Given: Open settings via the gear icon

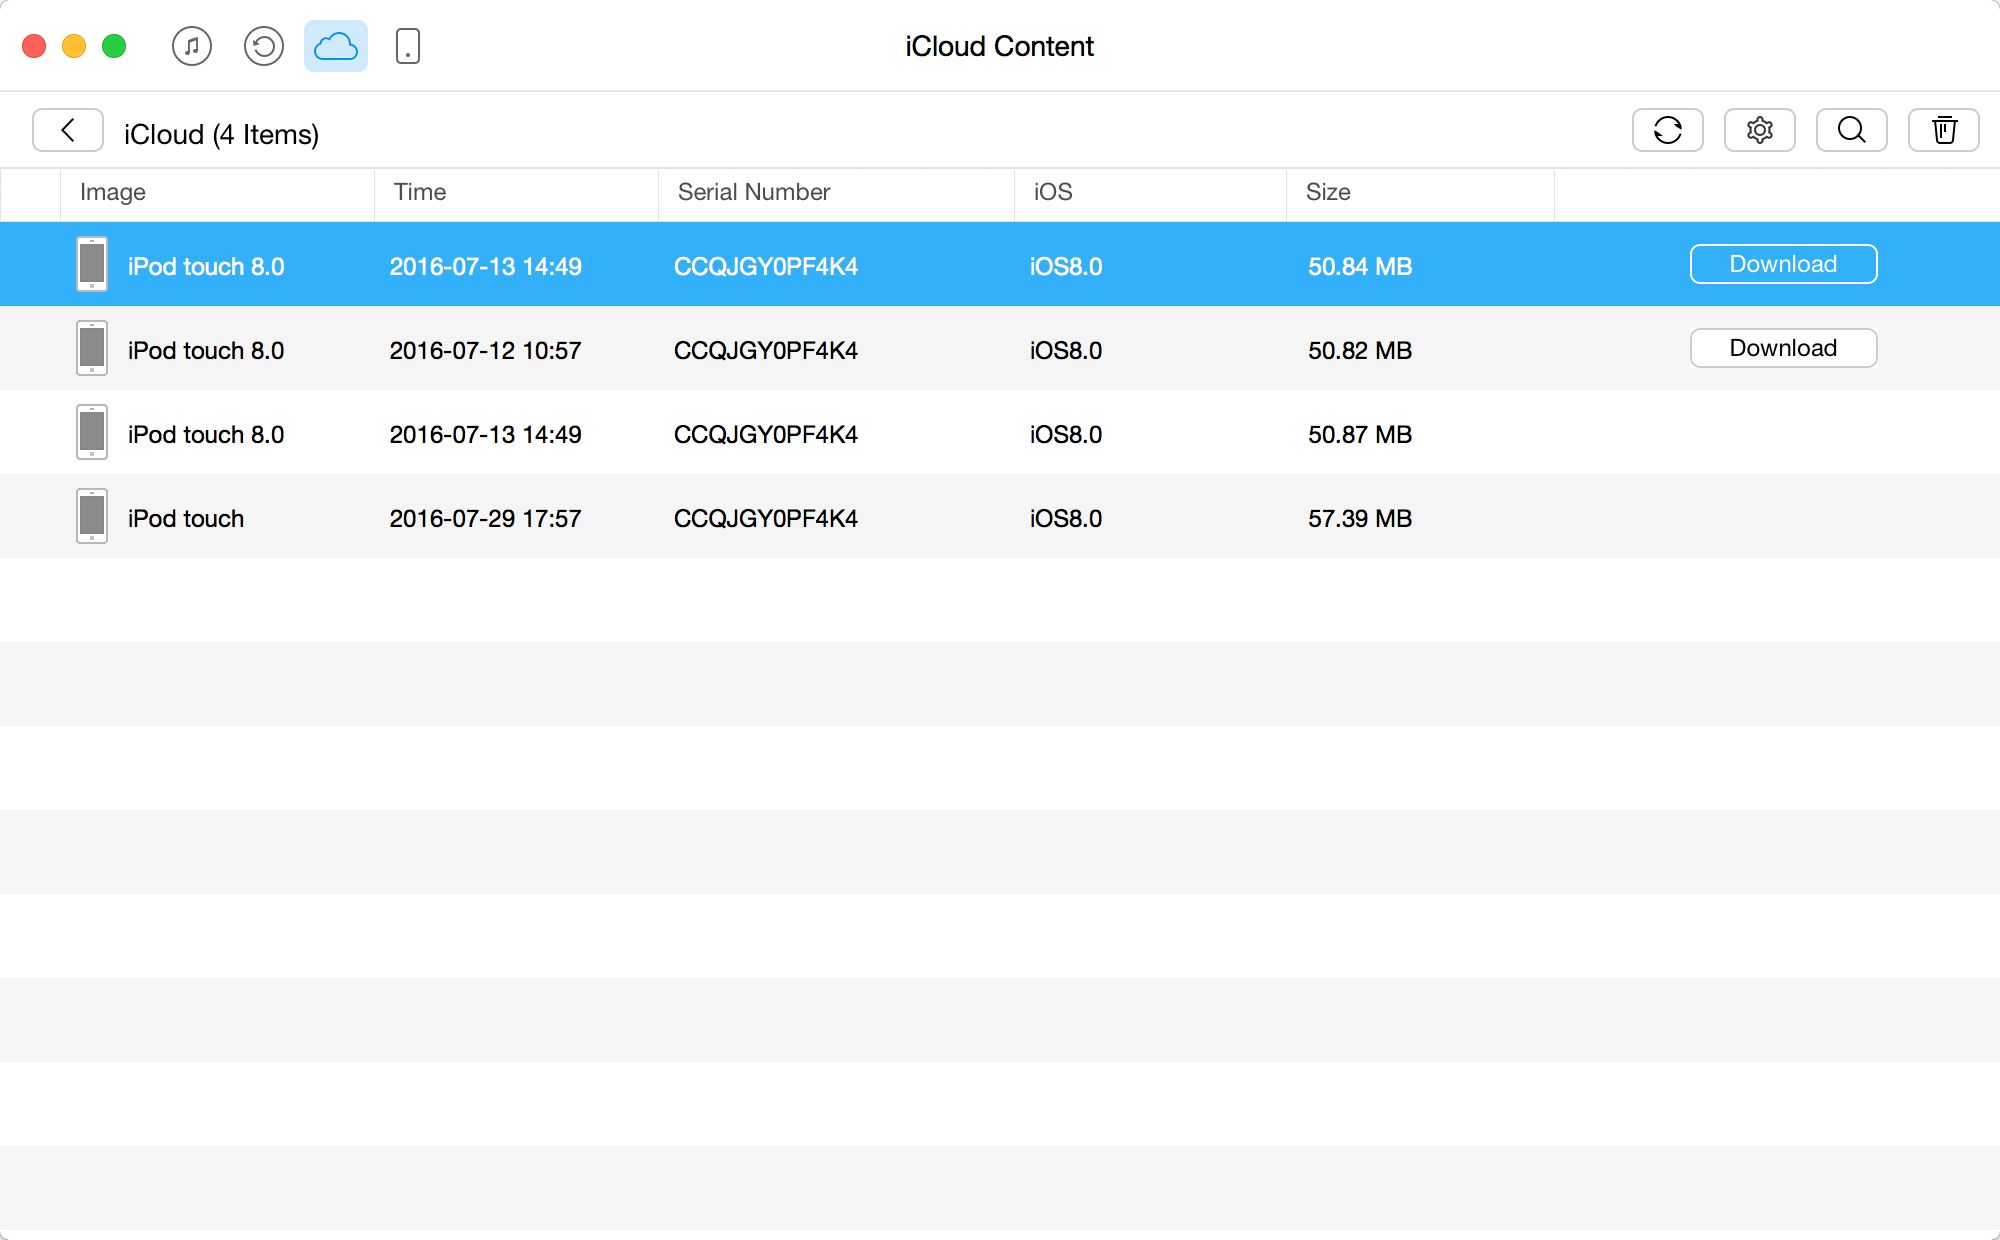Looking at the screenshot, I should 1760,130.
